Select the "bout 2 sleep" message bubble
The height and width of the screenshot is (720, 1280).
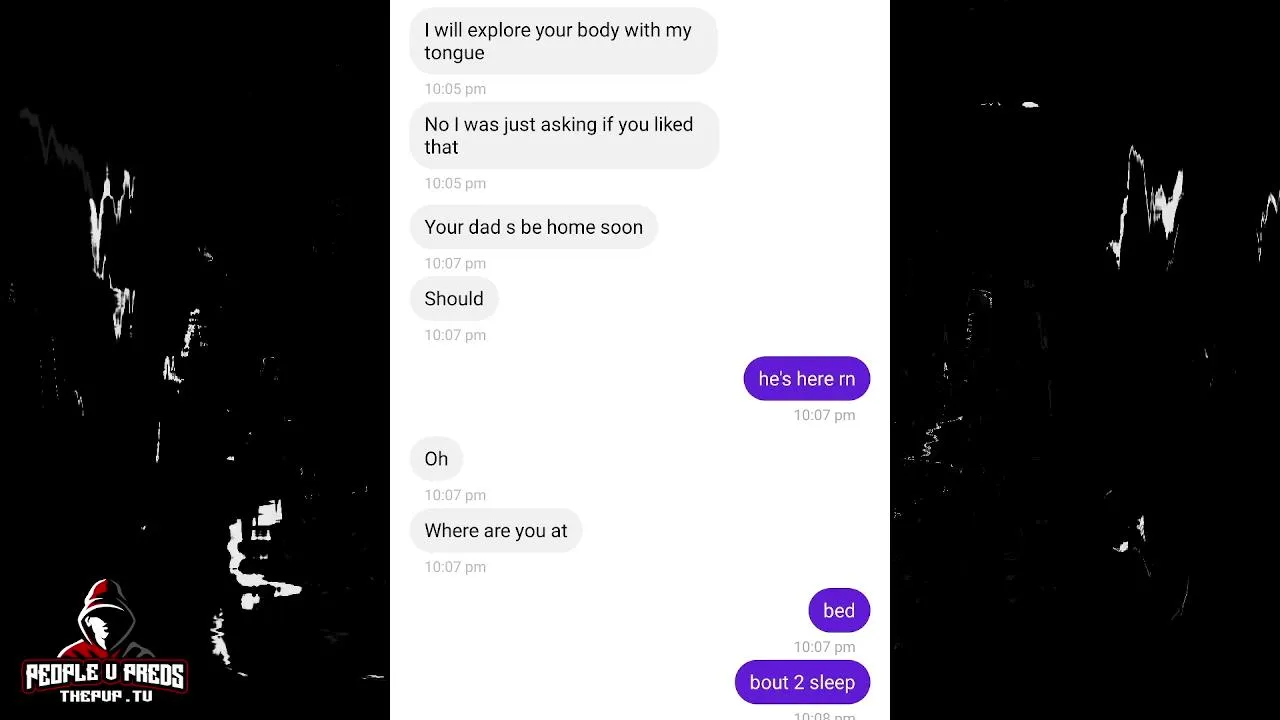click(x=802, y=683)
